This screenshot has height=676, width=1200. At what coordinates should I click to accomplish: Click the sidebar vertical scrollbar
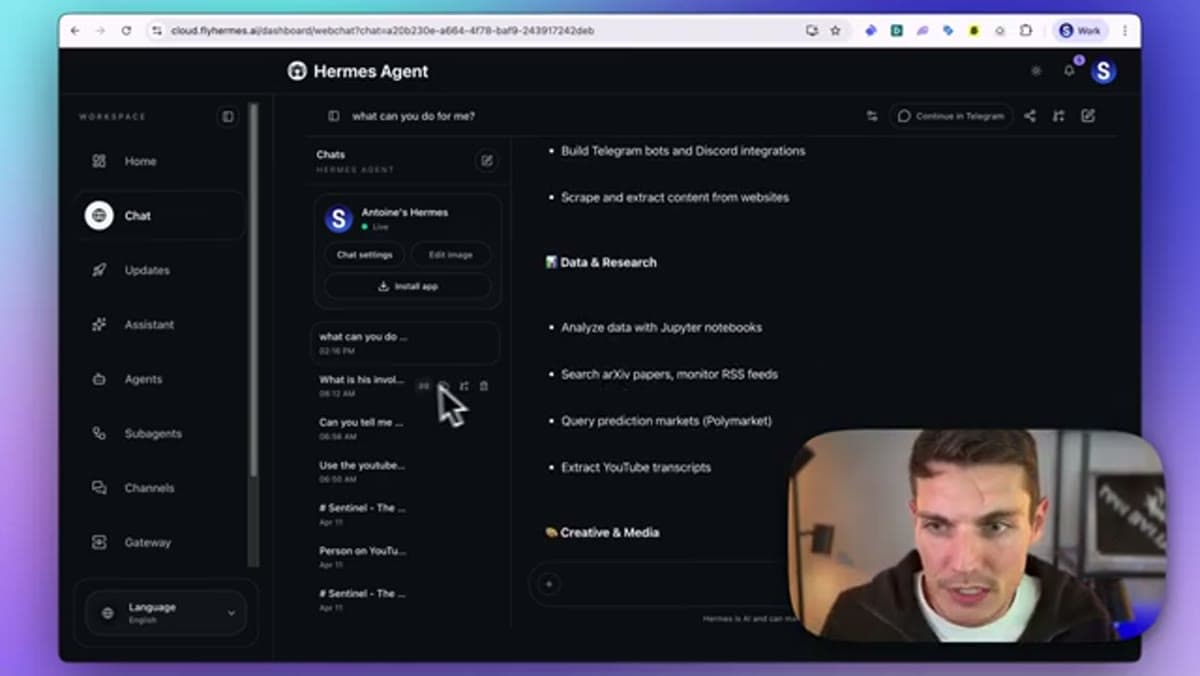pos(253,290)
